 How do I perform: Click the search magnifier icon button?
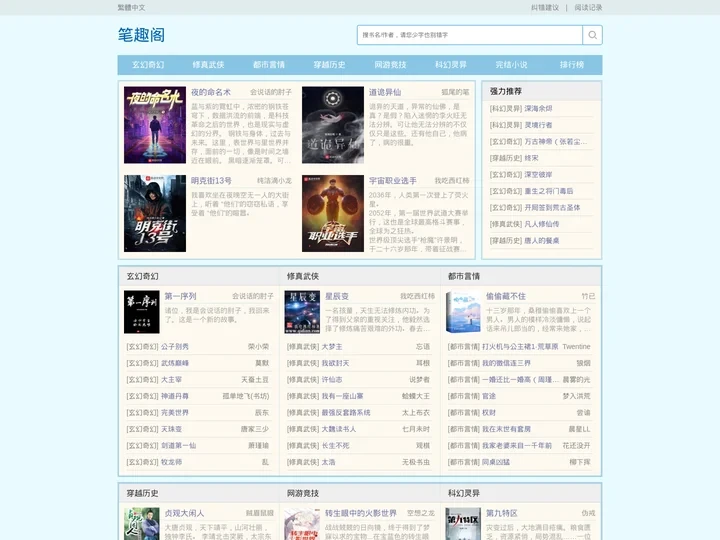tap(592, 35)
